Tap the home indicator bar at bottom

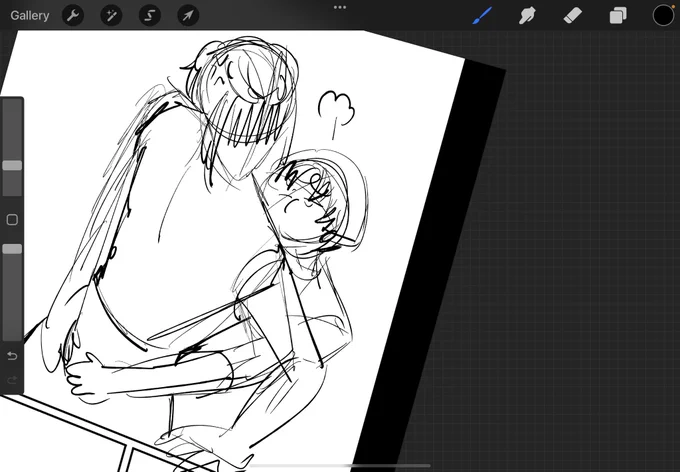pyautogui.click(x=340, y=466)
